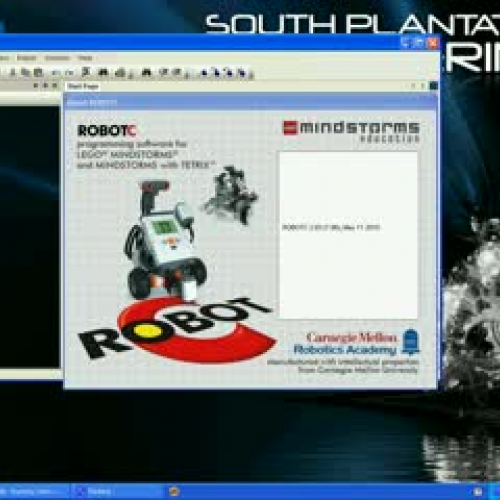The height and width of the screenshot is (500, 500).
Task: Click the Paste icon in the toolbar
Action: [x=38, y=72]
